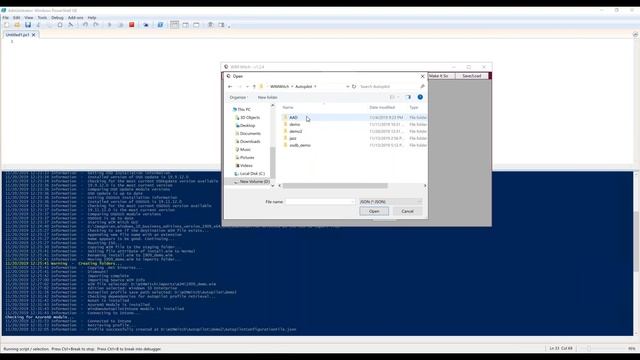Expand the File name combo box arrow
Image resolution: width=640 pixels, height=360 pixels.
(353, 202)
